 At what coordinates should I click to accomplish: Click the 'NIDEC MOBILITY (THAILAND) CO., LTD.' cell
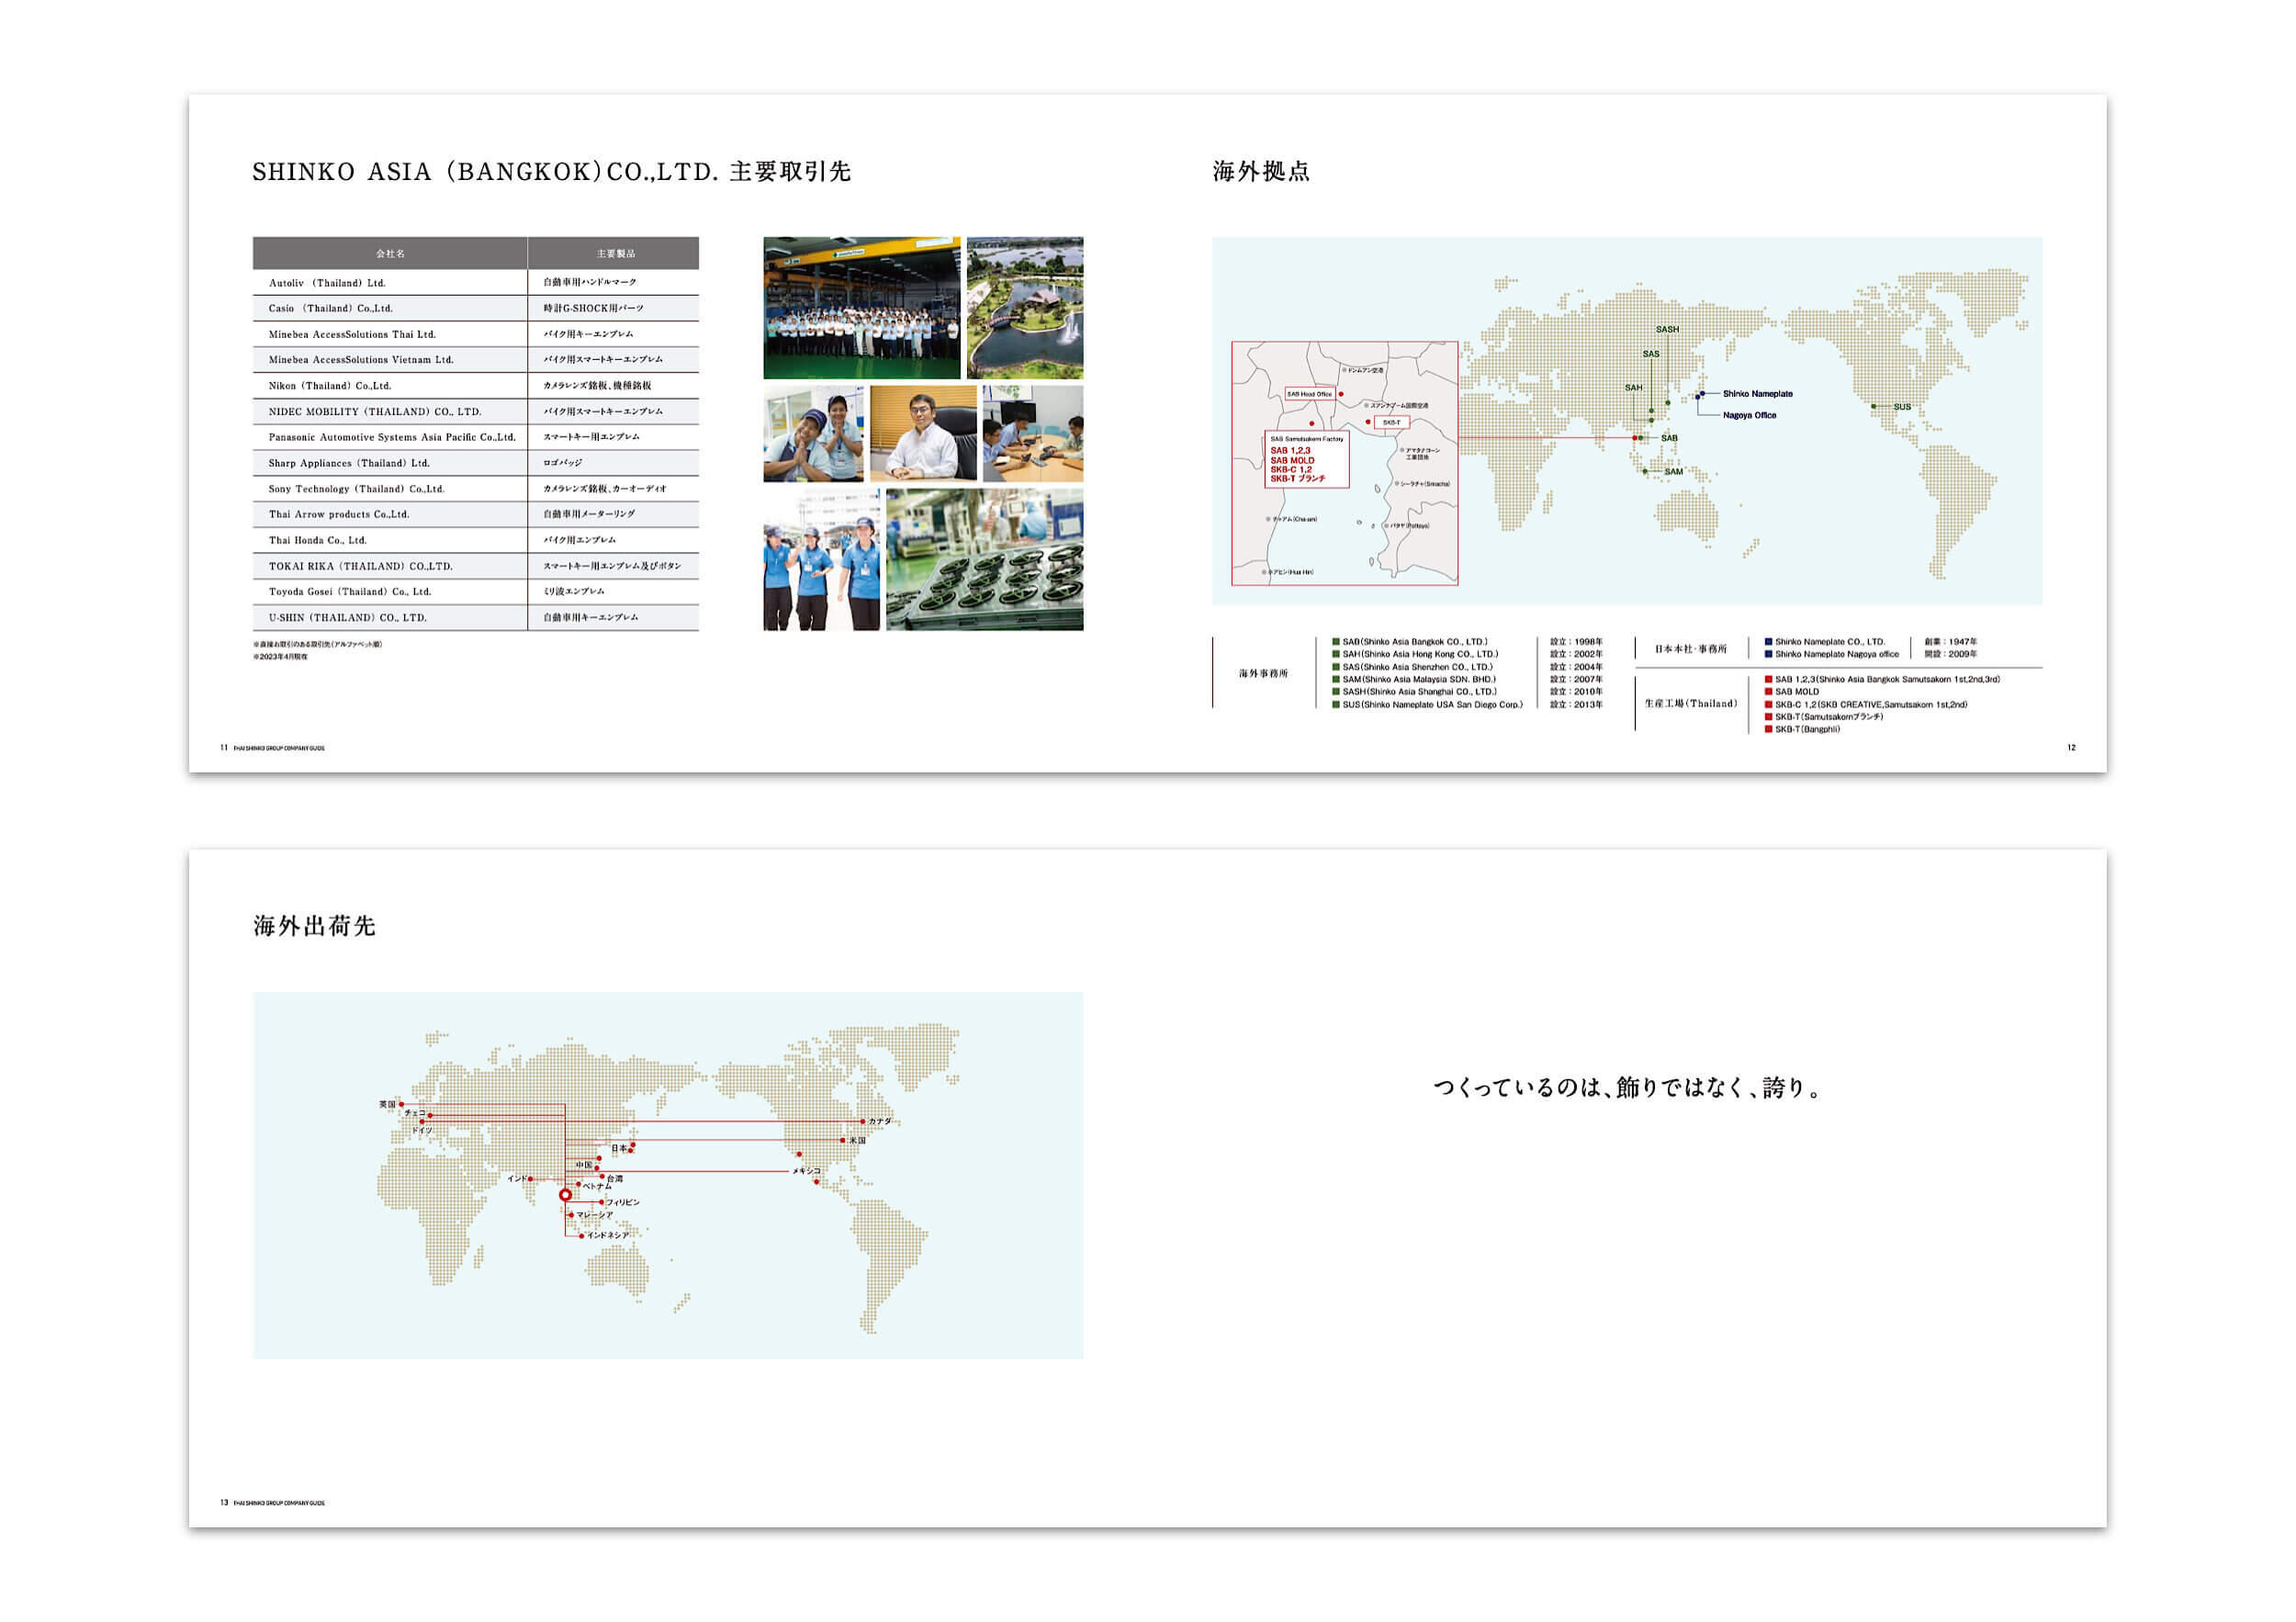[x=390, y=412]
